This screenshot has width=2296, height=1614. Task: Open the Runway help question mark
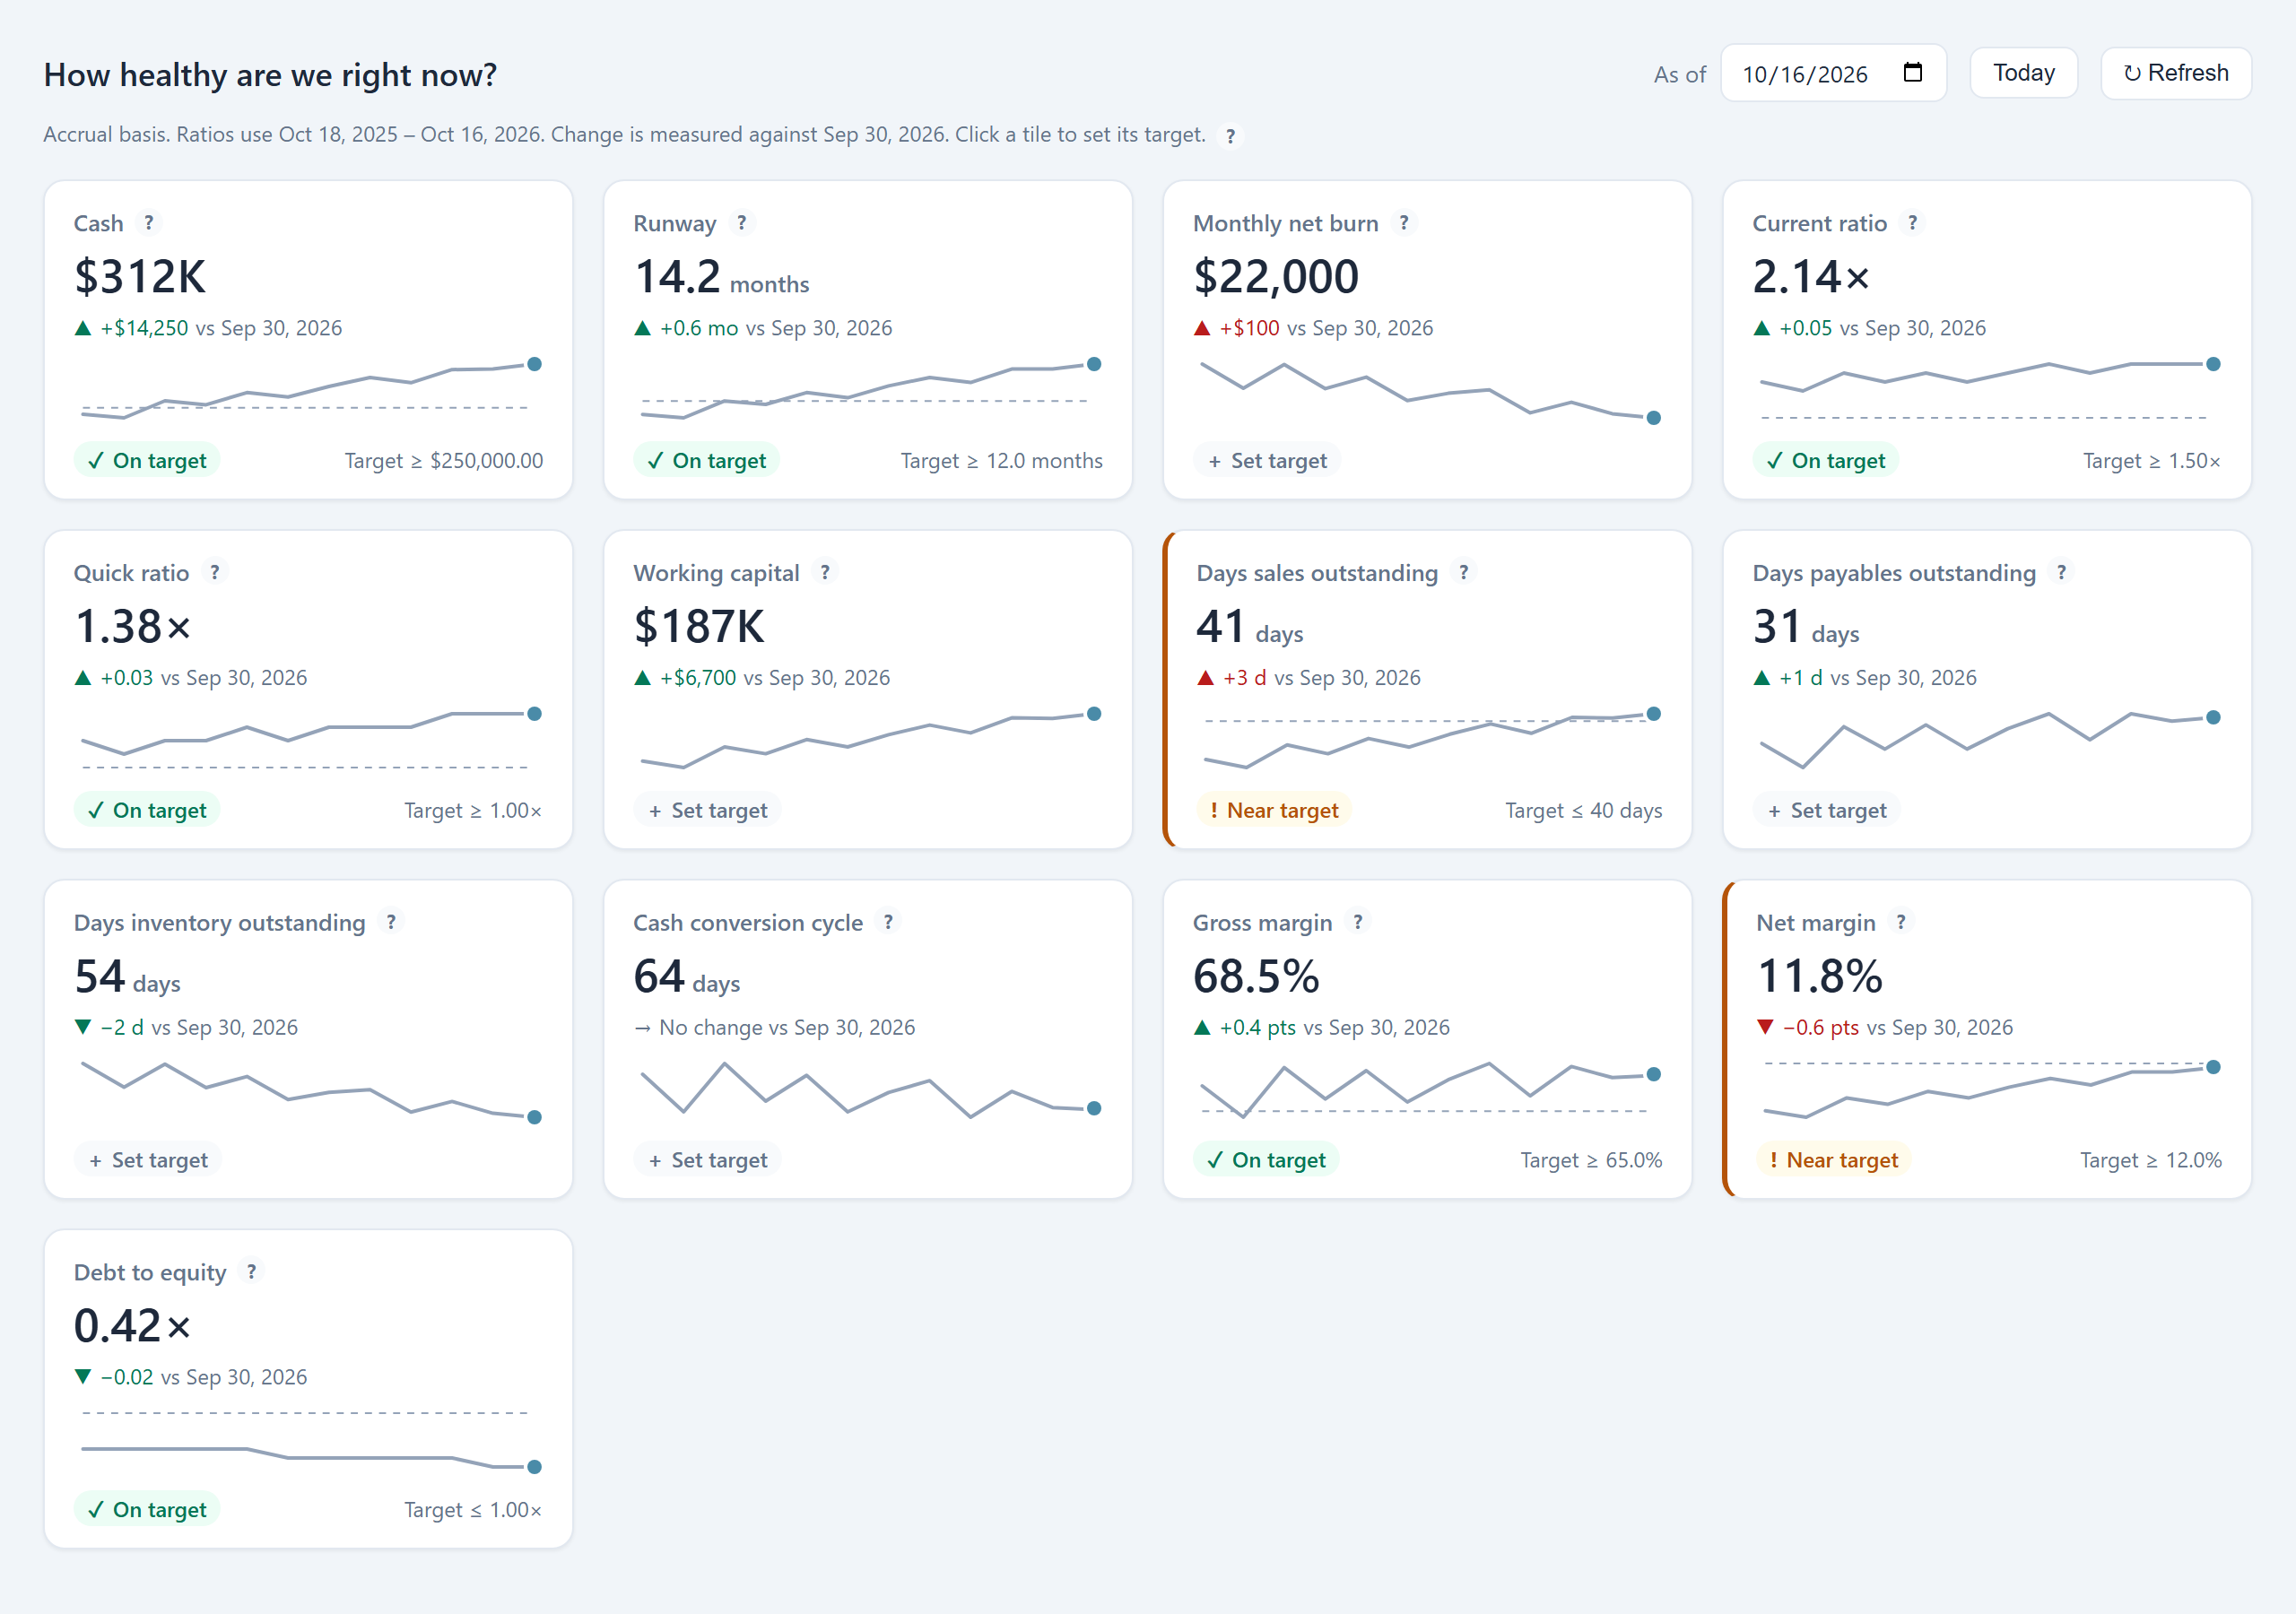[x=742, y=223]
